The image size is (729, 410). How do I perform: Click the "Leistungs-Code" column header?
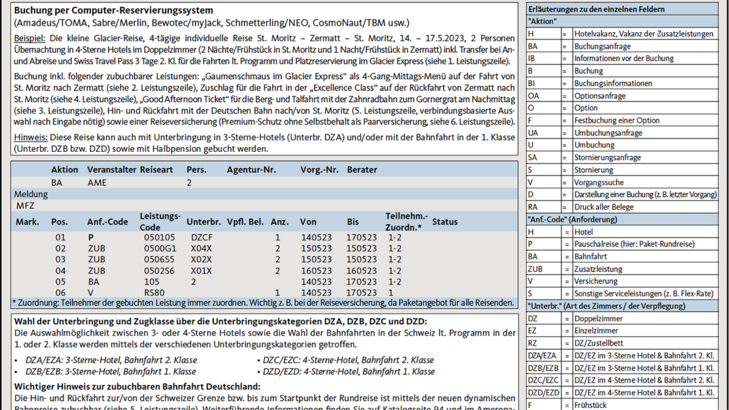[x=160, y=222]
